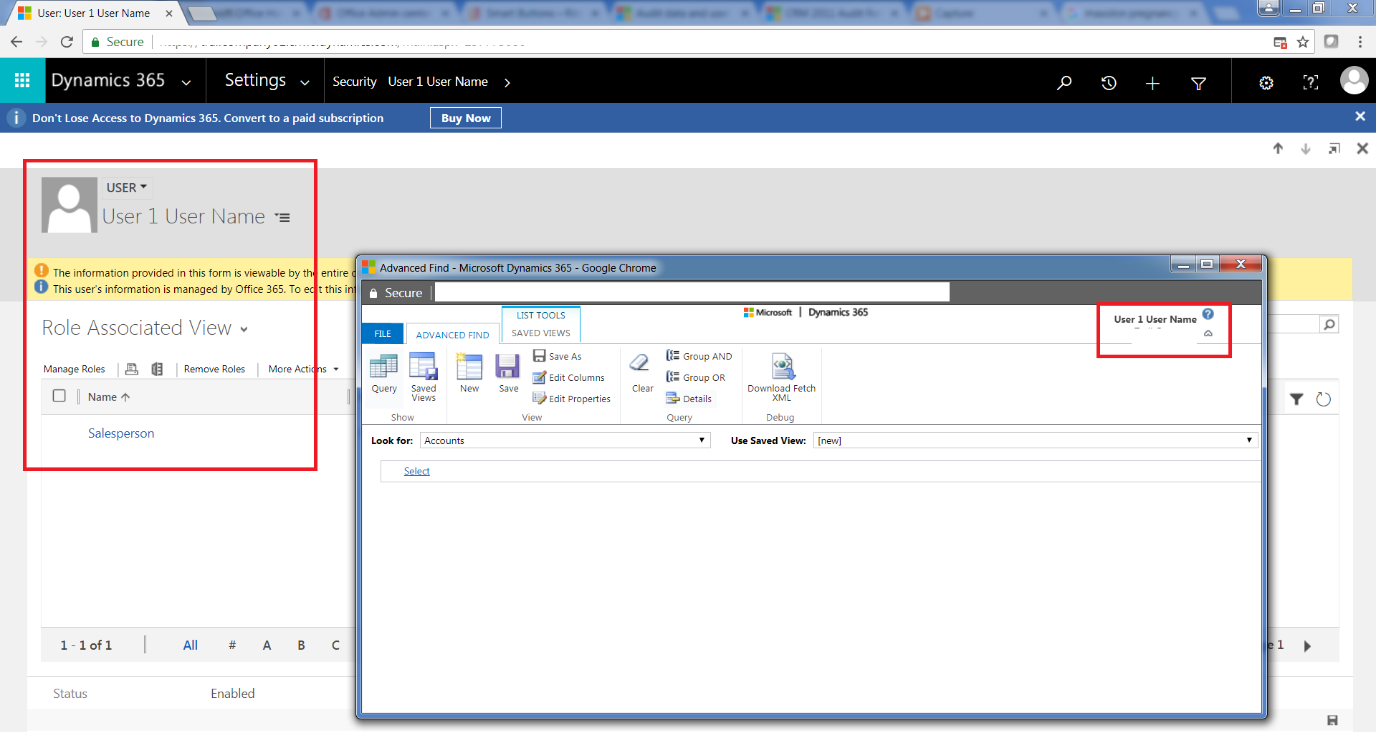Open the settings gear in Dynamics nav bar

coord(1266,83)
